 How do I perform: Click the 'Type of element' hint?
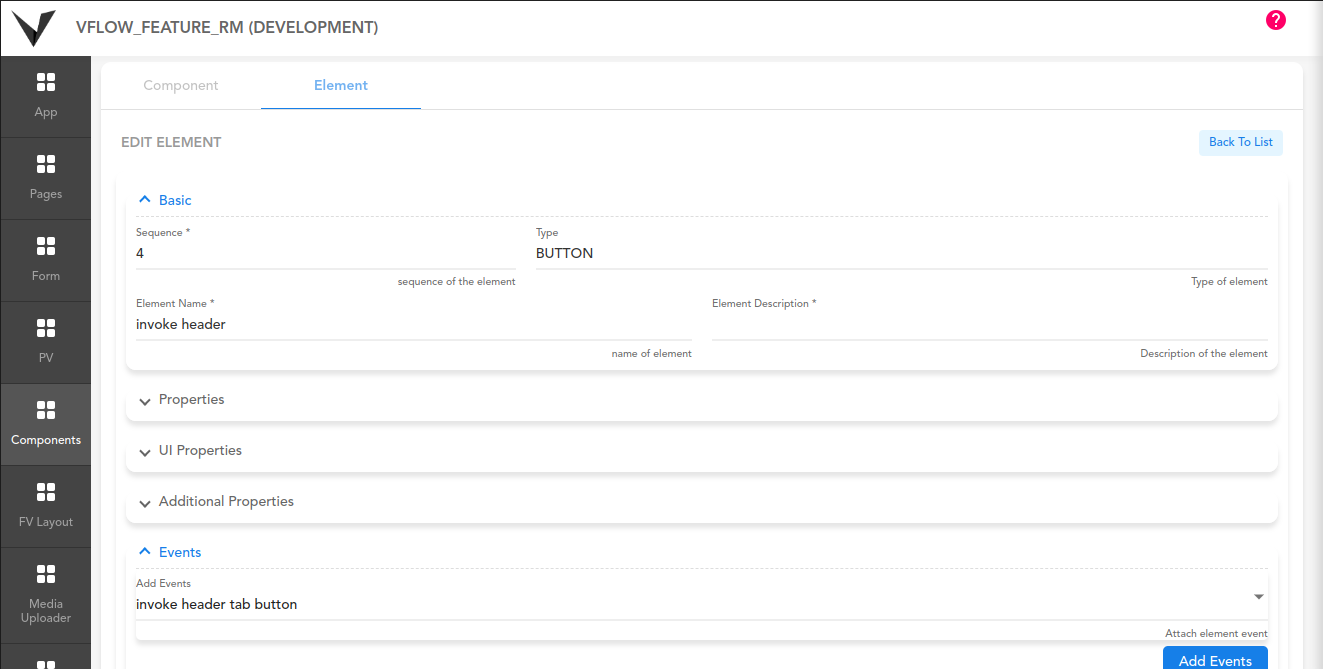(x=1229, y=282)
